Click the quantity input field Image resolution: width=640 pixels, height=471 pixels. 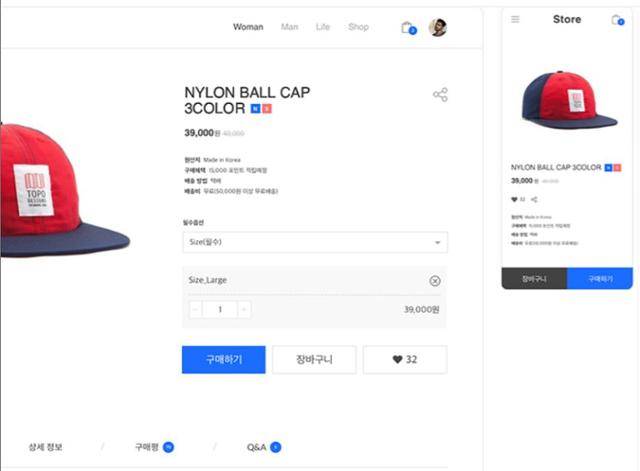tap(219, 310)
